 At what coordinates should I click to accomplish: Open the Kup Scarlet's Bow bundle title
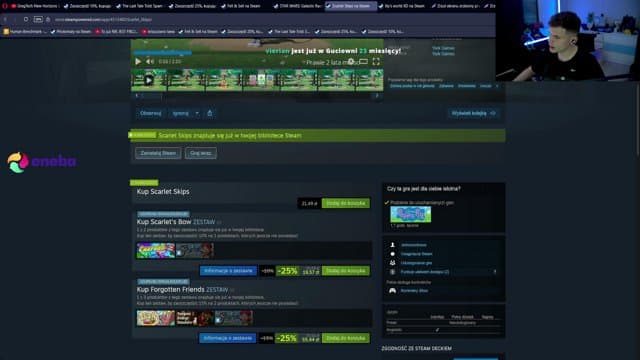pyautogui.click(x=176, y=222)
